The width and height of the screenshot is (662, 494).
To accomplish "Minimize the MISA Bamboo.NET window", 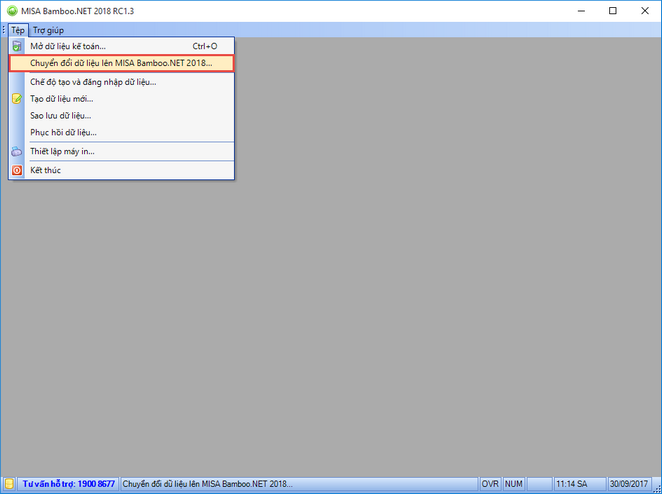I will coord(581,11).
